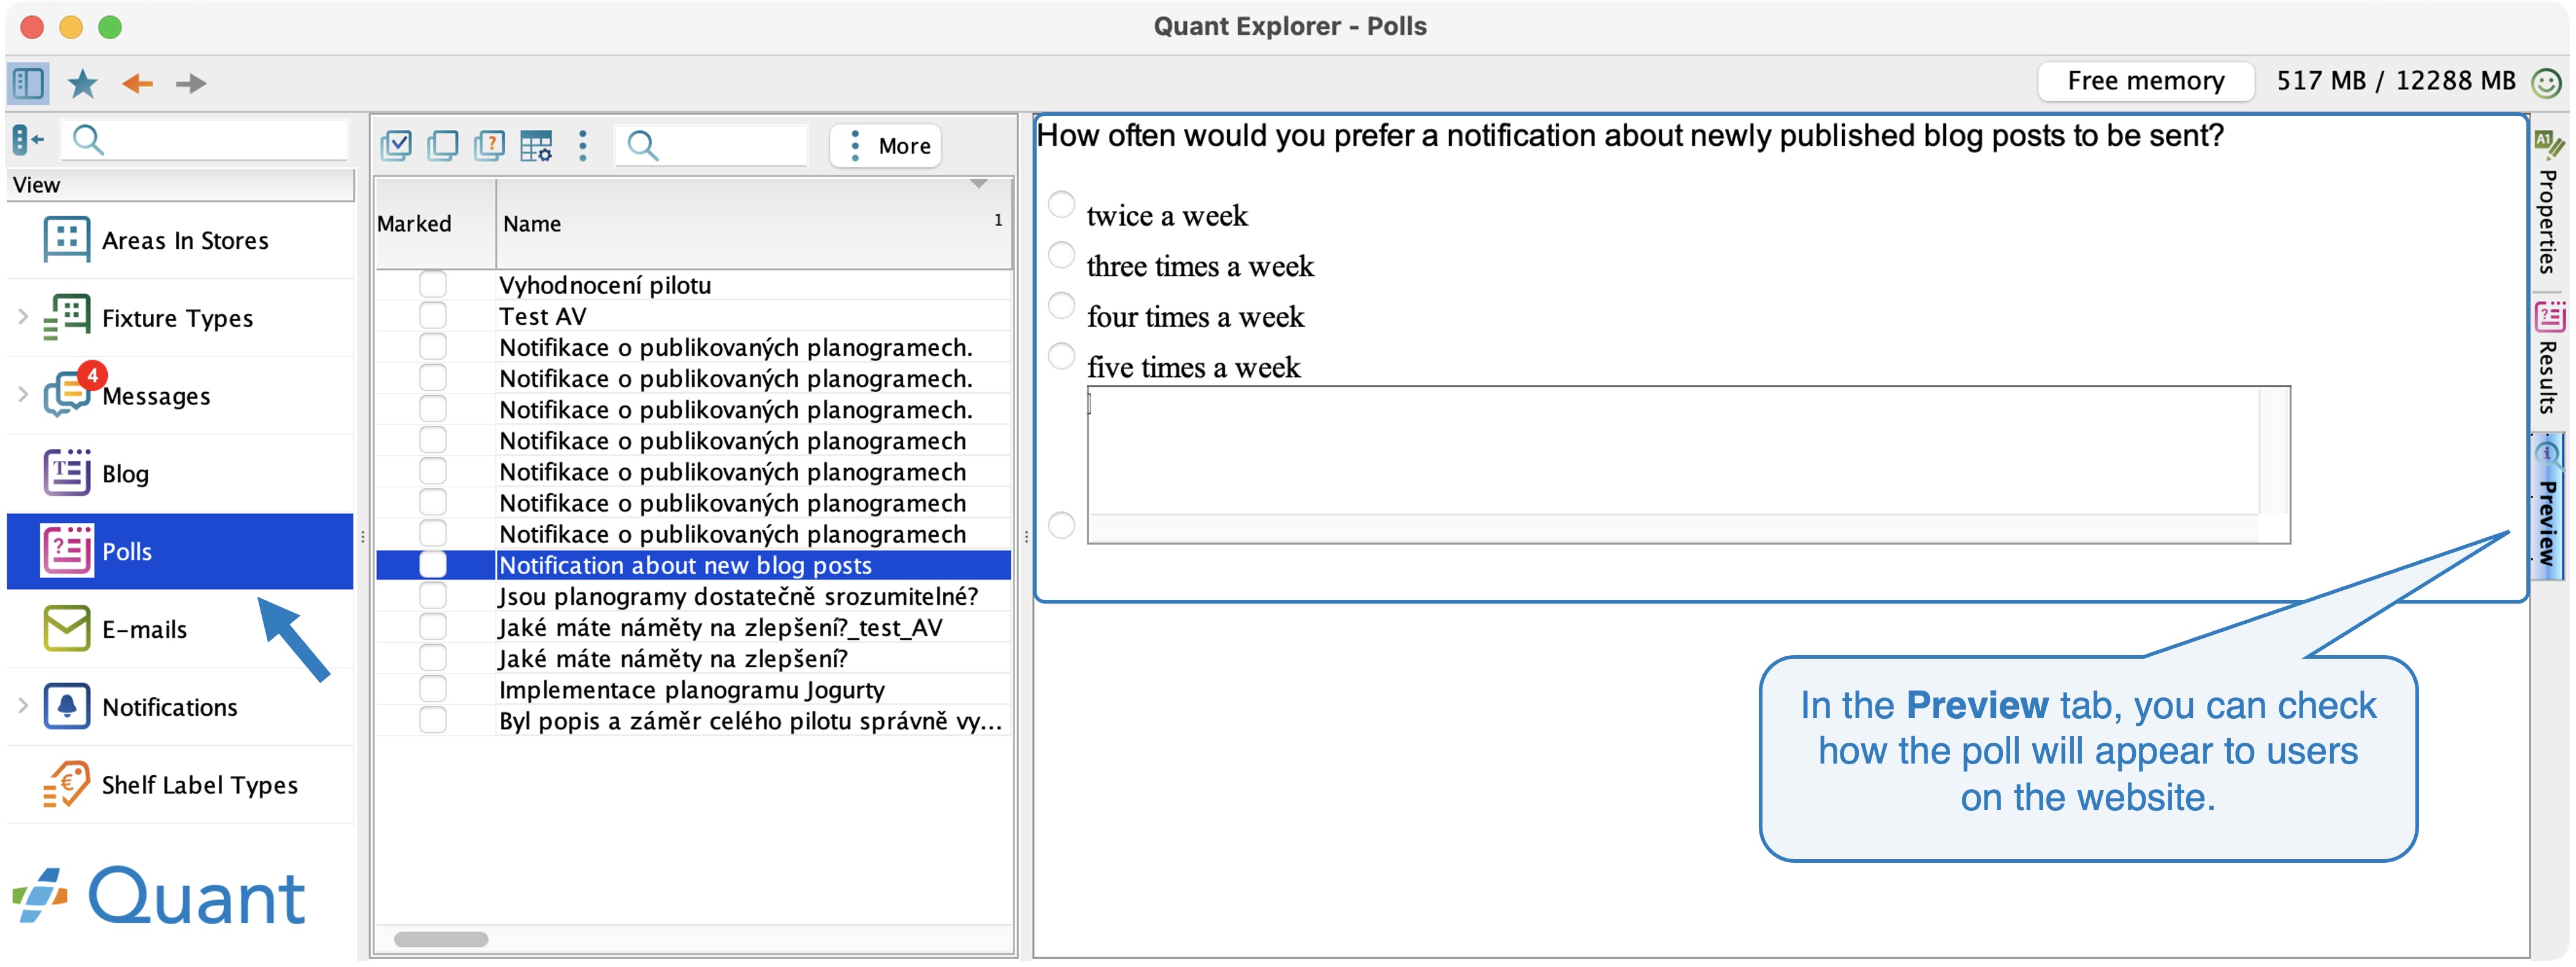The image size is (2576, 967).
Task: Click the Blog icon
Action: click(x=66, y=473)
